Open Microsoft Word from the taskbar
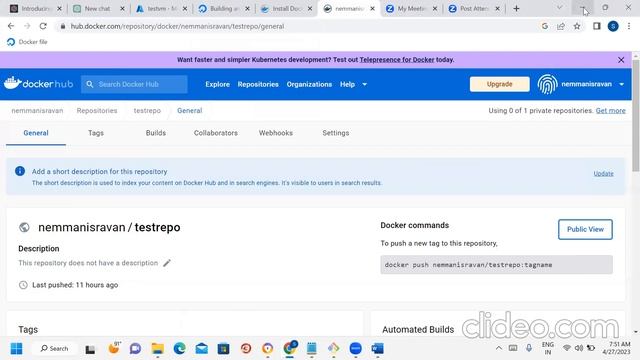This screenshot has width=640, height=360. click(x=378, y=349)
